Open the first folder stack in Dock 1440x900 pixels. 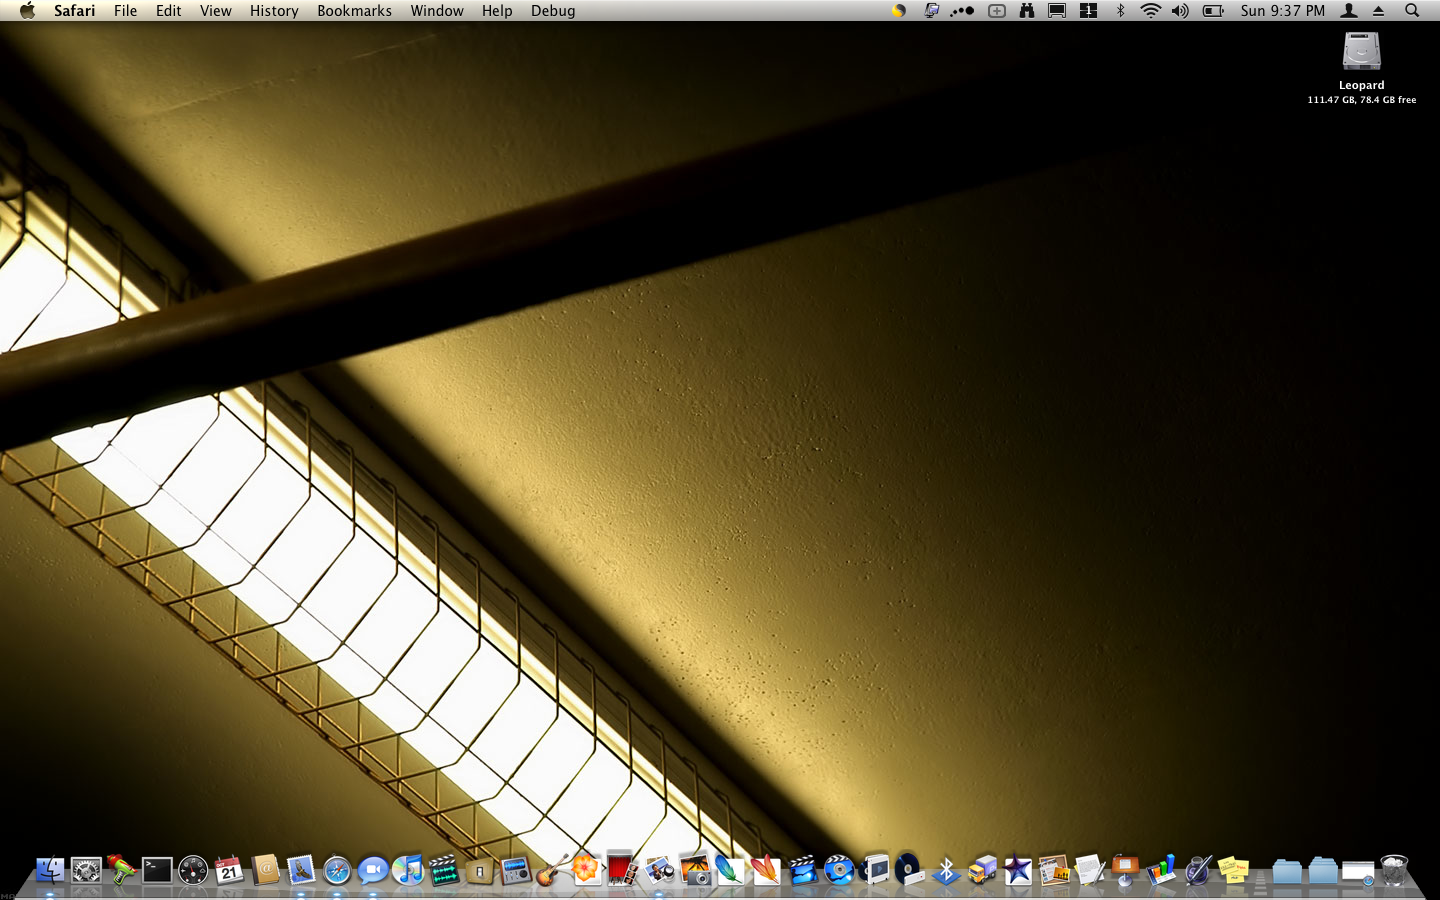point(1287,871)
